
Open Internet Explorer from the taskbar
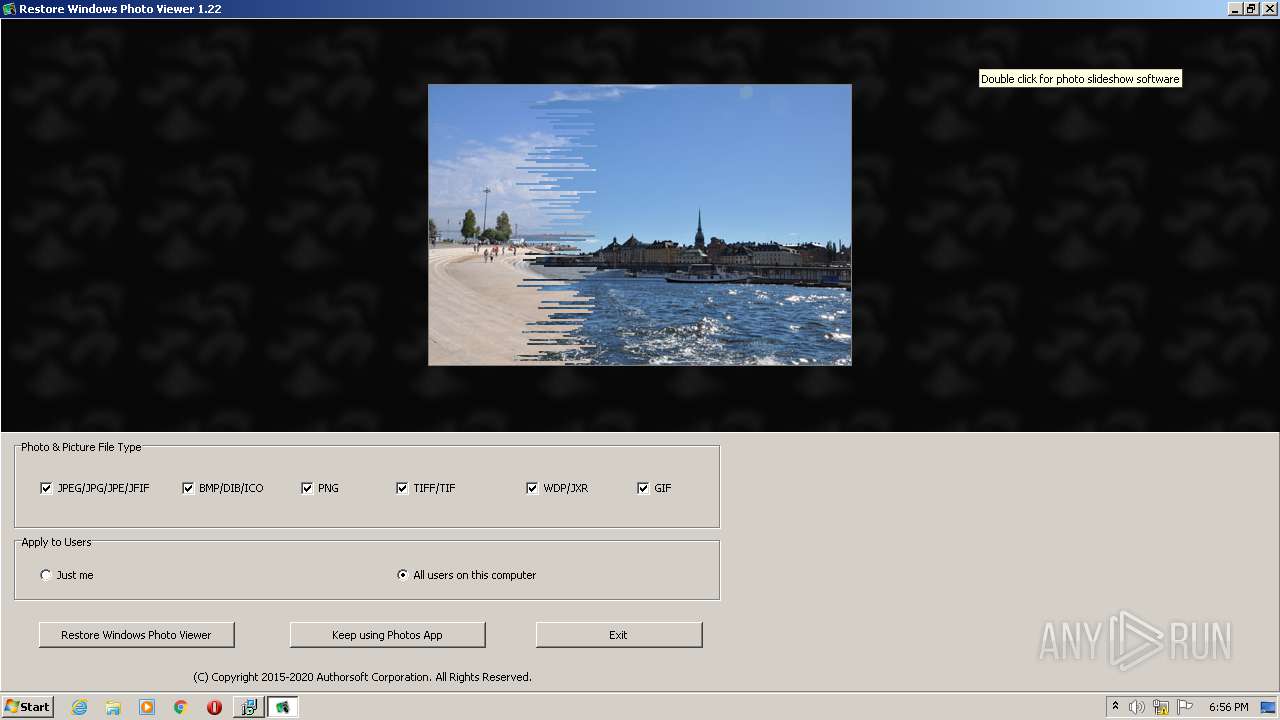(80, 707)
